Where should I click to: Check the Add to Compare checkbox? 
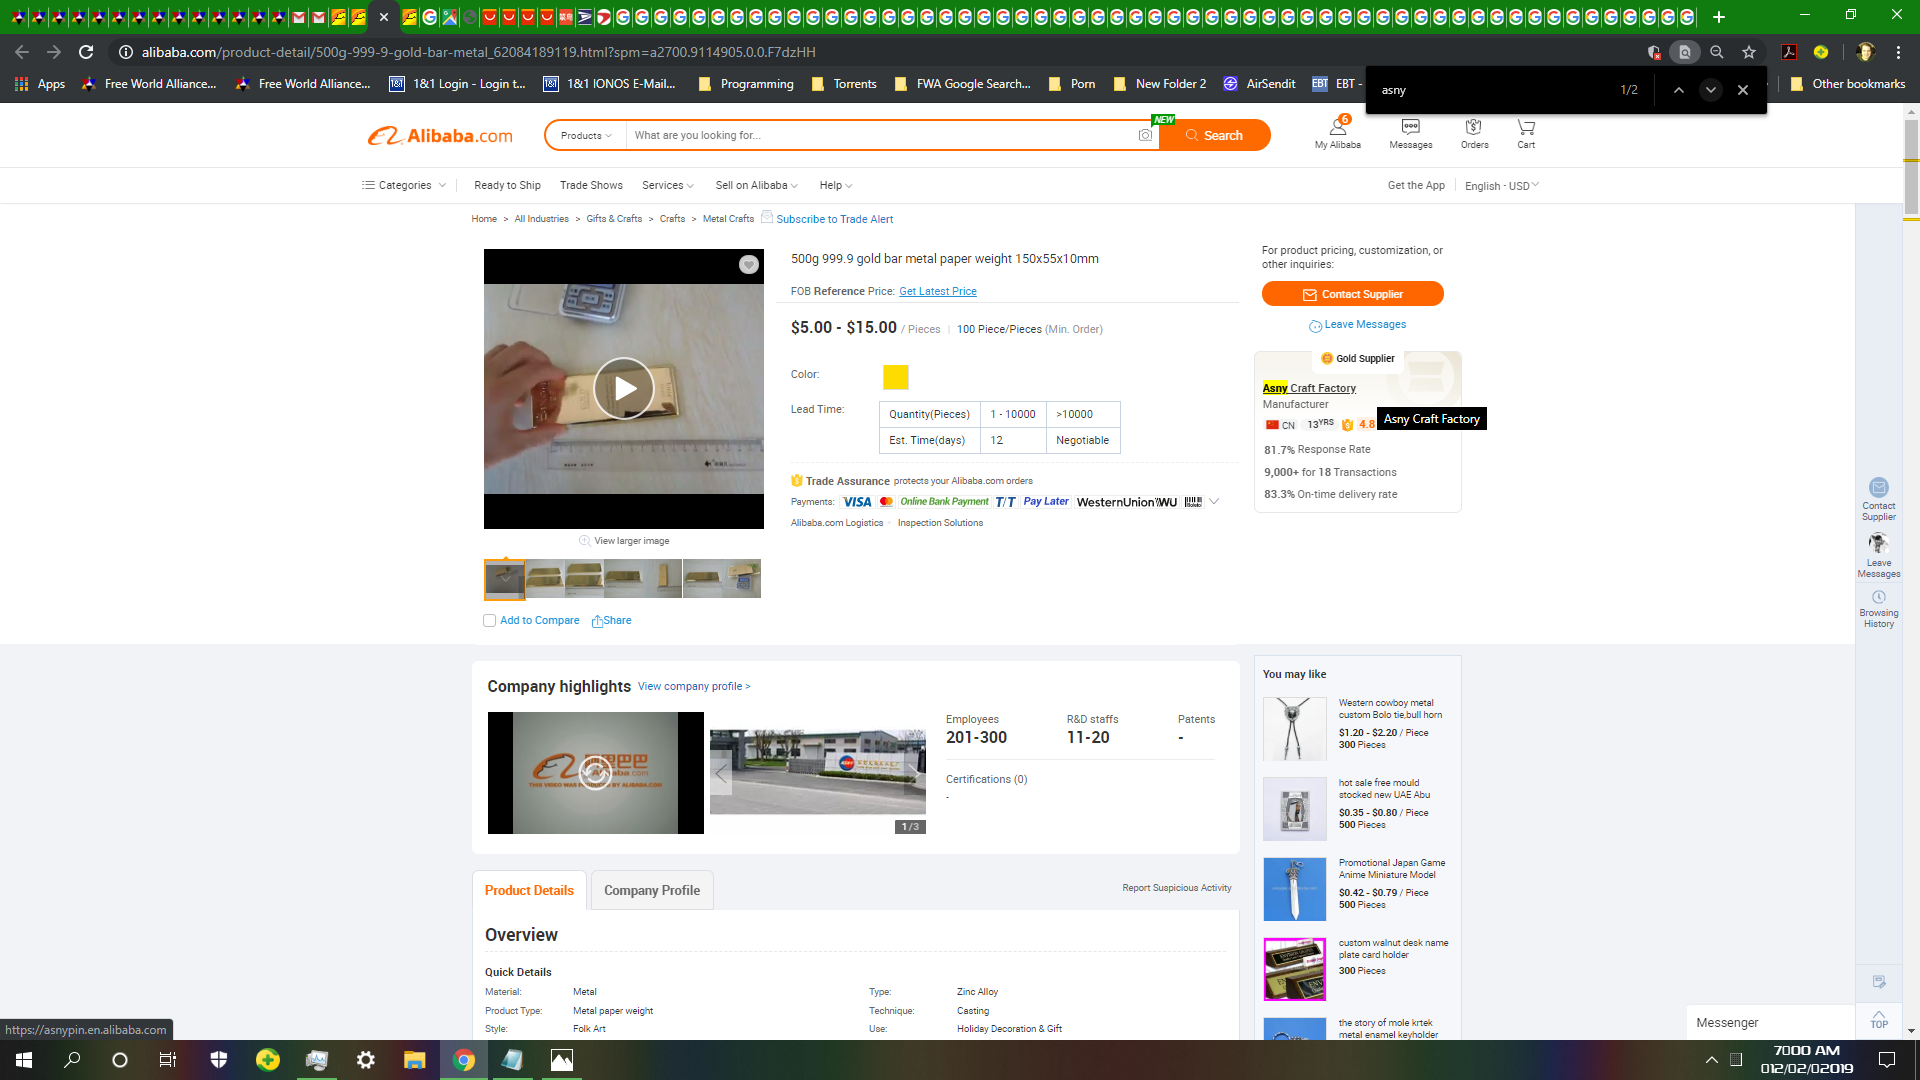[490, 621]
